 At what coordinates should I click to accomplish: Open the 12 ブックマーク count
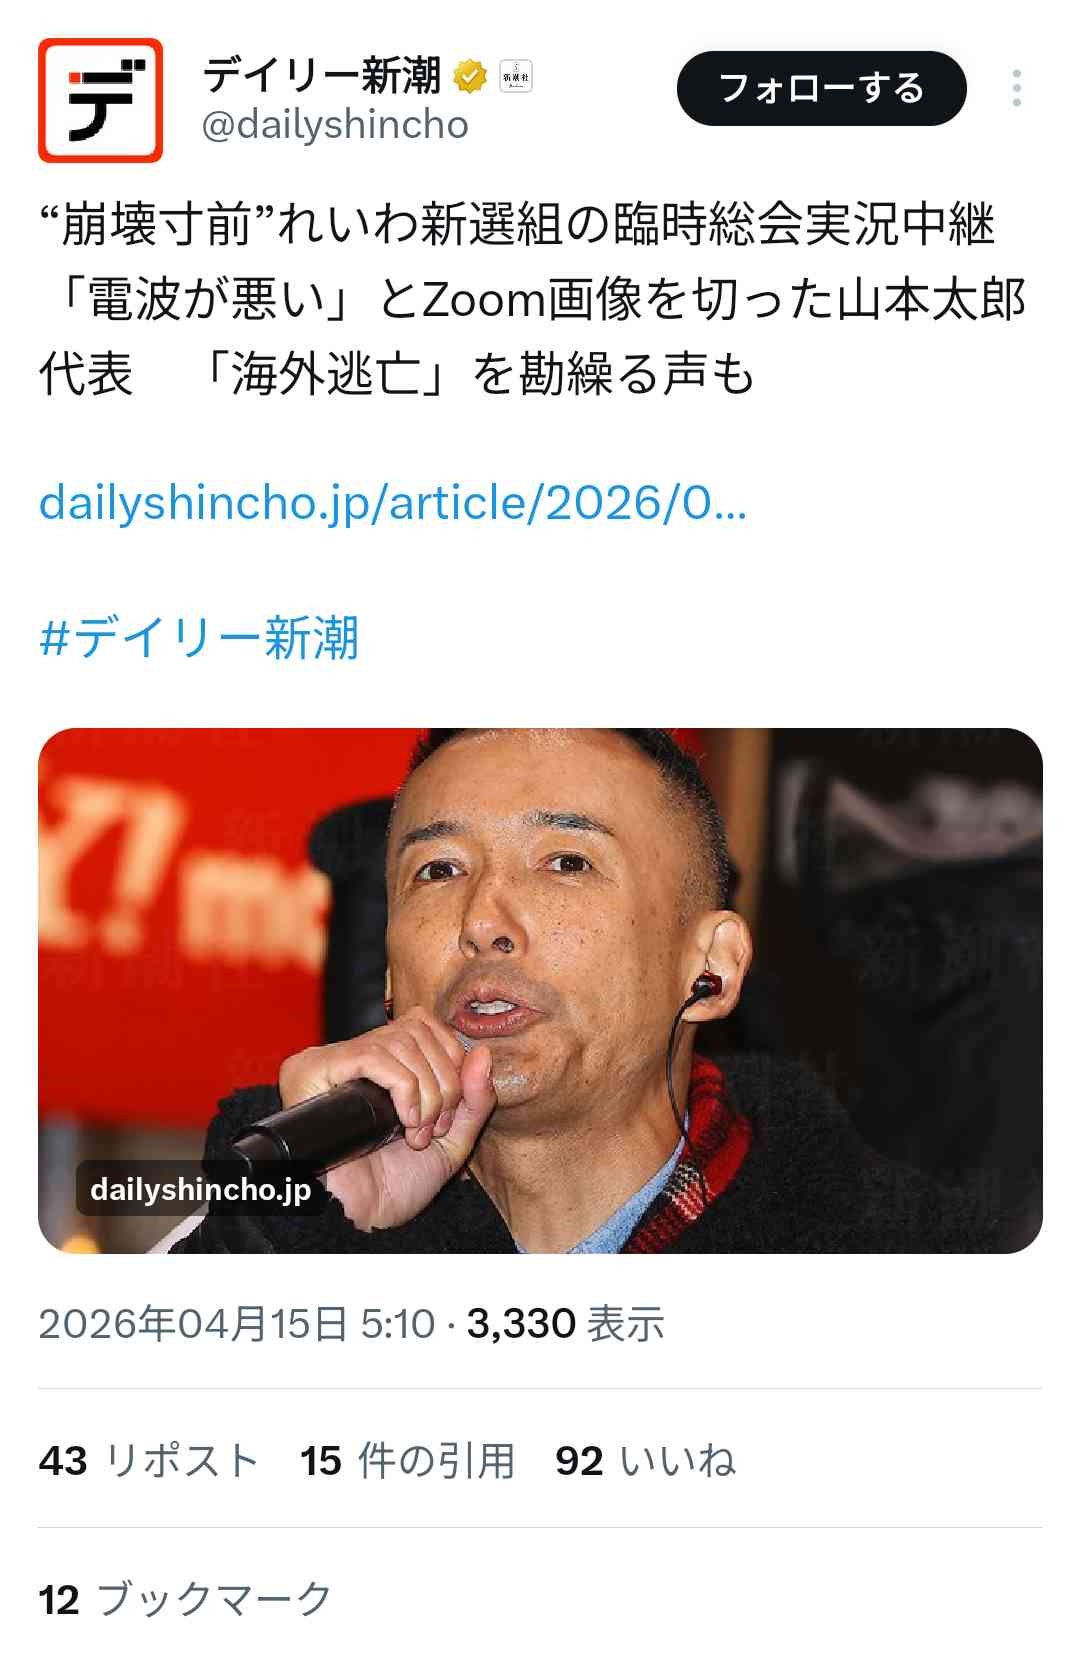[185, 1599]
